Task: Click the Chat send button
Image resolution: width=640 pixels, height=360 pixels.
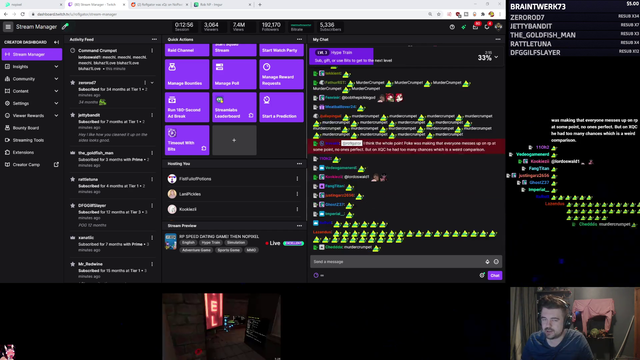Action: [x=495, y=276]
